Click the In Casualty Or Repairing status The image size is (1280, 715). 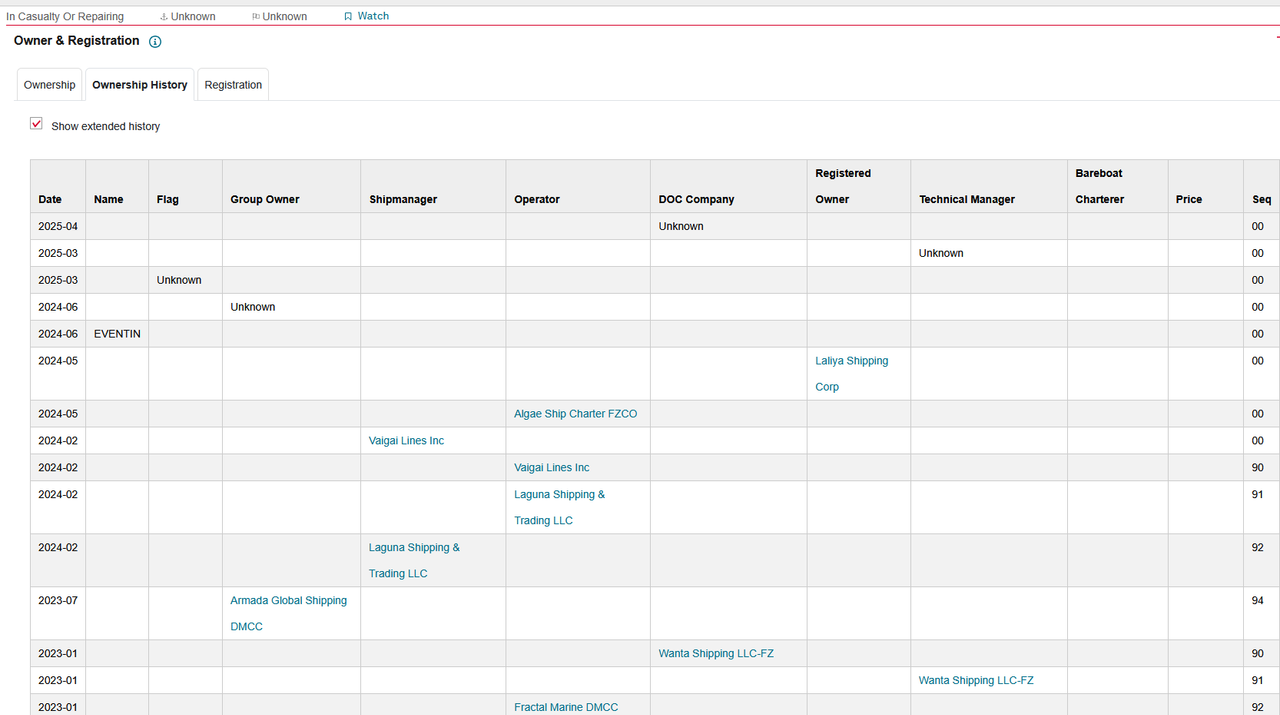click(x=65, y=17)
